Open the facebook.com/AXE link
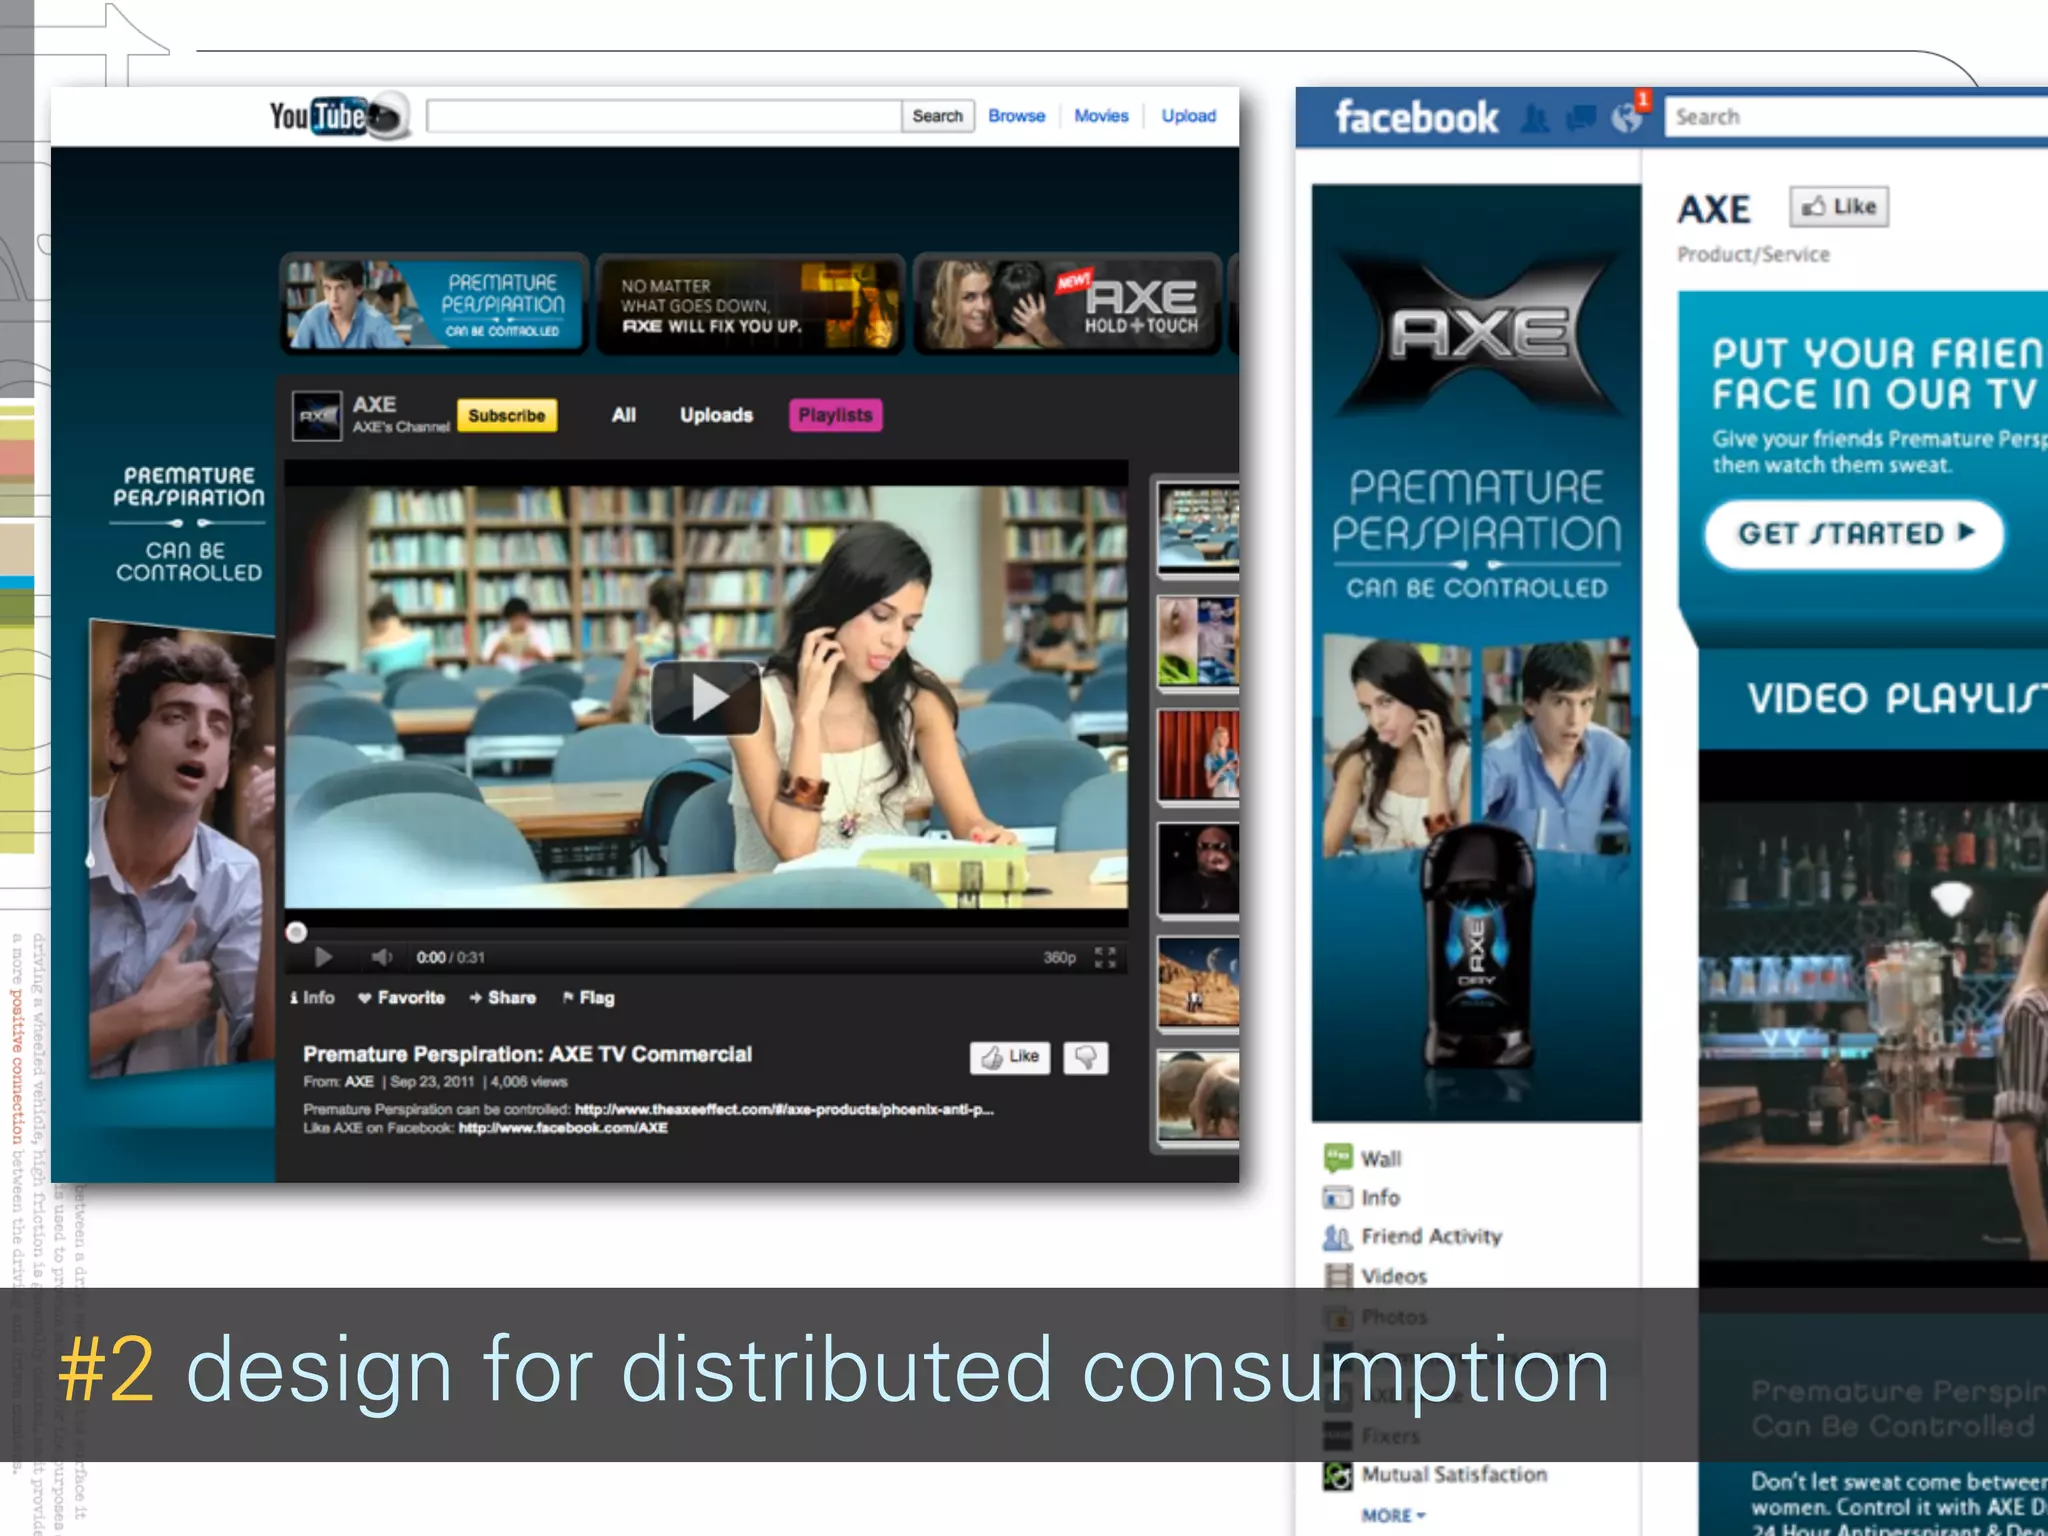This screenshot has width=2048, height=1536. point(563,1128)
